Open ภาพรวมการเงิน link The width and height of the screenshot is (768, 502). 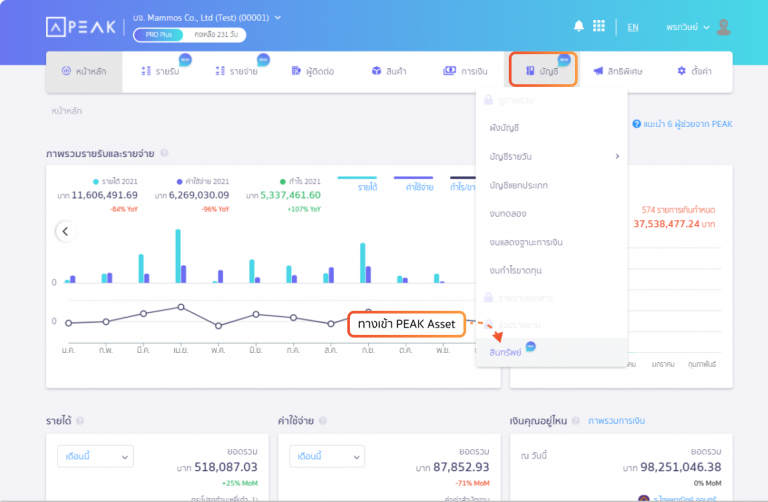tap(616, 421)
